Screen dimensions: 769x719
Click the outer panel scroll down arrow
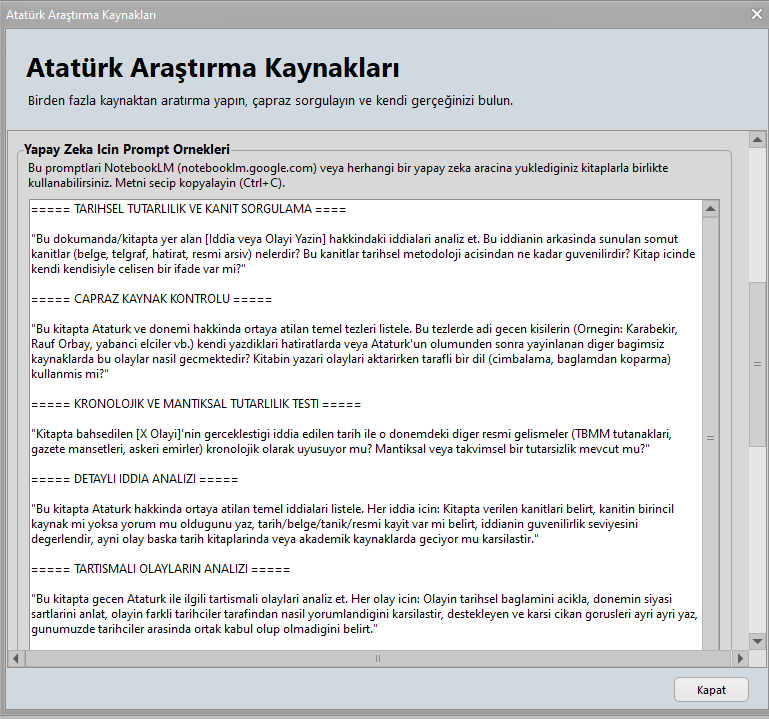click(757, 641)
